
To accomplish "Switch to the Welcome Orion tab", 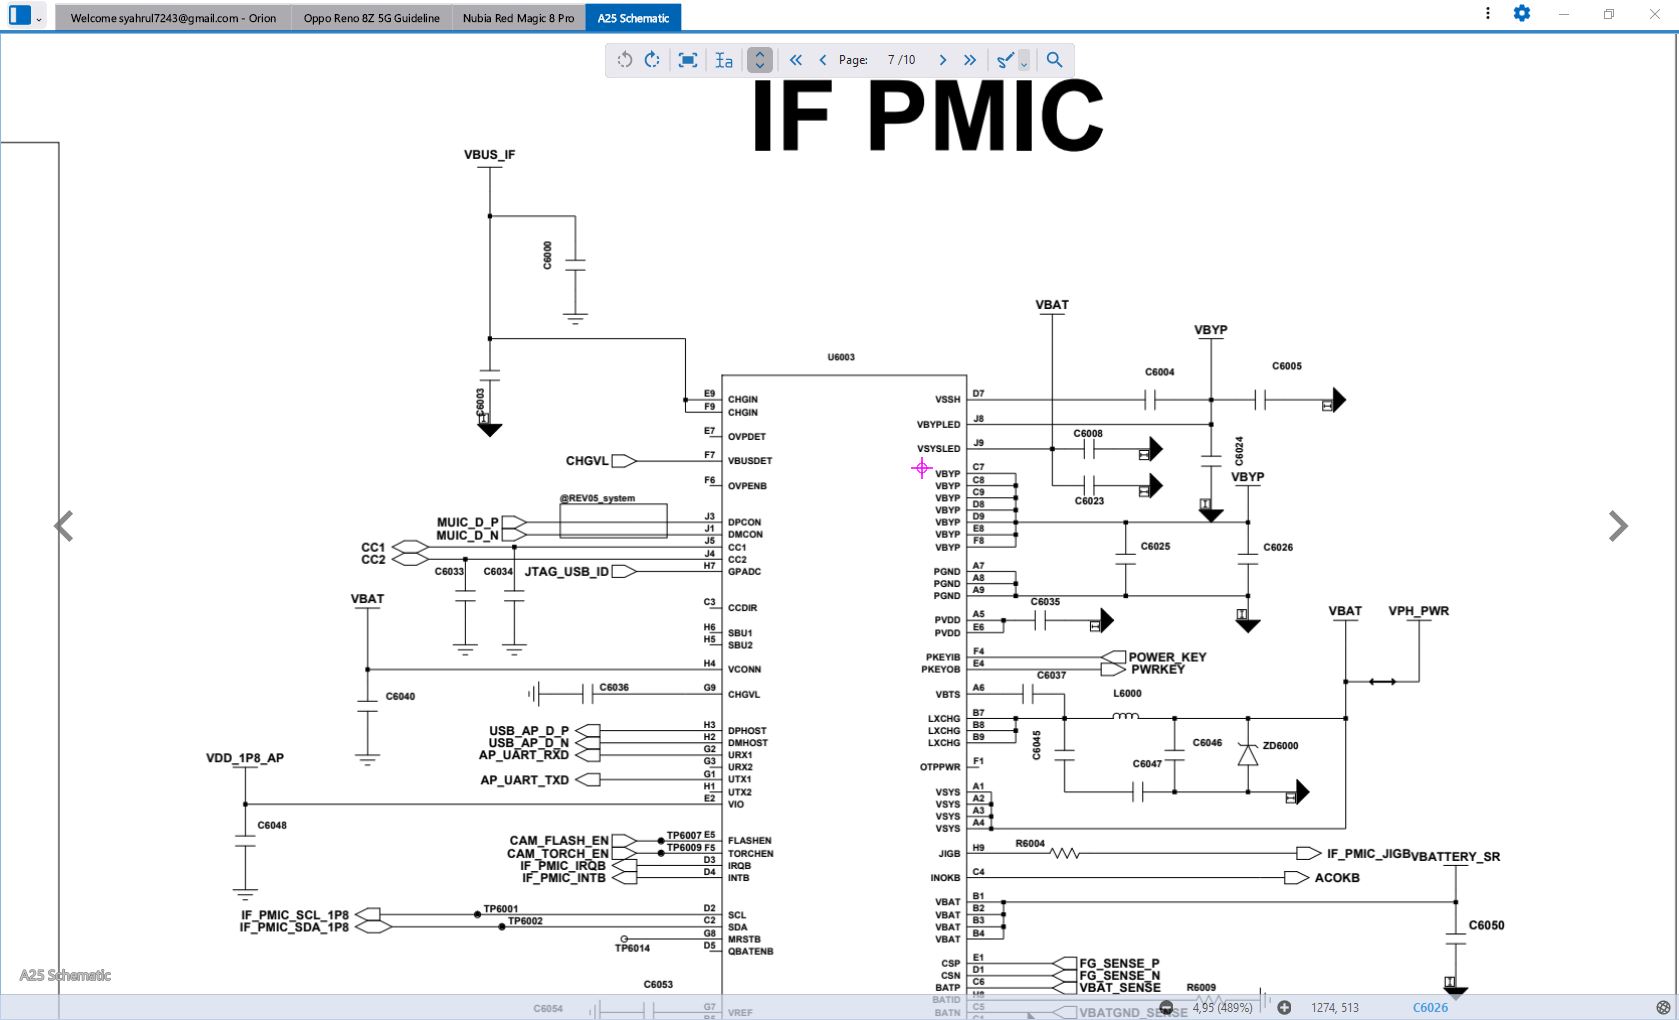I will pyautogui.click(x=173, y=18).
